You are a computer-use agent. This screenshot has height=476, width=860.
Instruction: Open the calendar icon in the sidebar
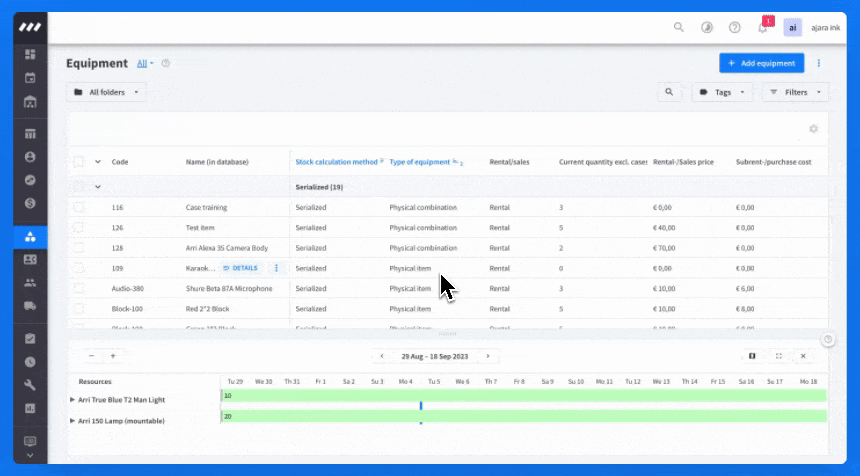tap(30, 78)
